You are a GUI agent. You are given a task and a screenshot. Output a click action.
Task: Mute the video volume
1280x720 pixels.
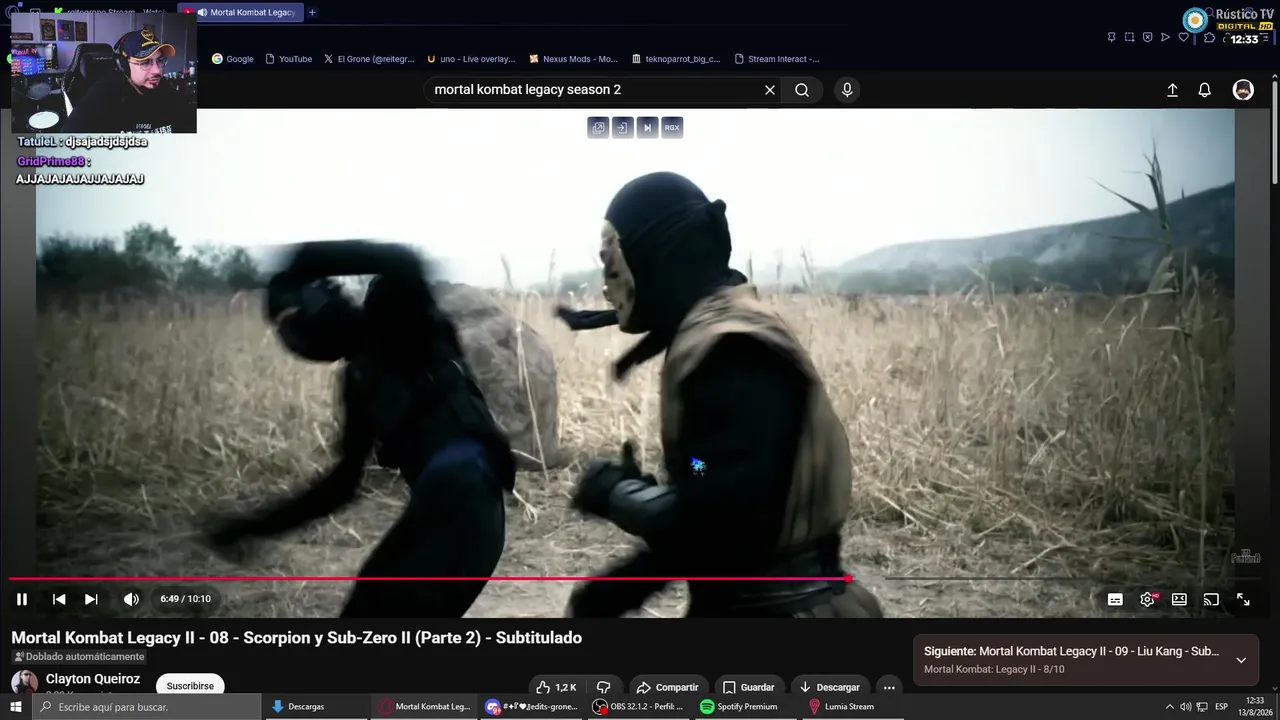pos(131,599)
